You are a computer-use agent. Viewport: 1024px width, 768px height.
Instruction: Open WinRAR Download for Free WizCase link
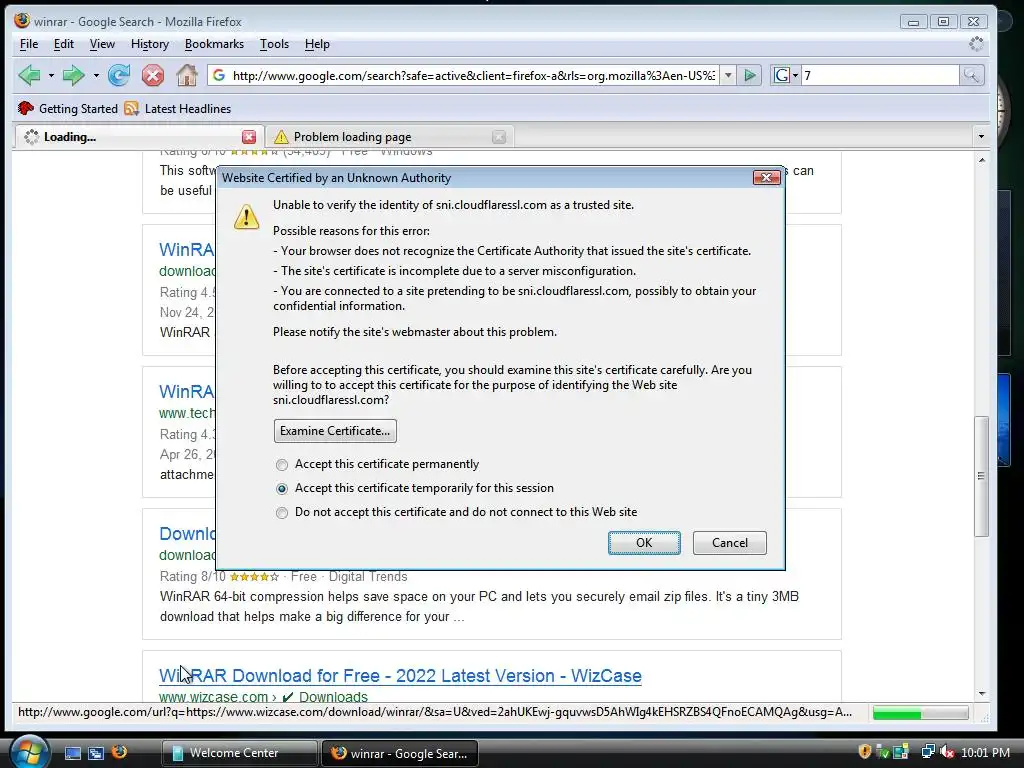click(x=400, y=675)
